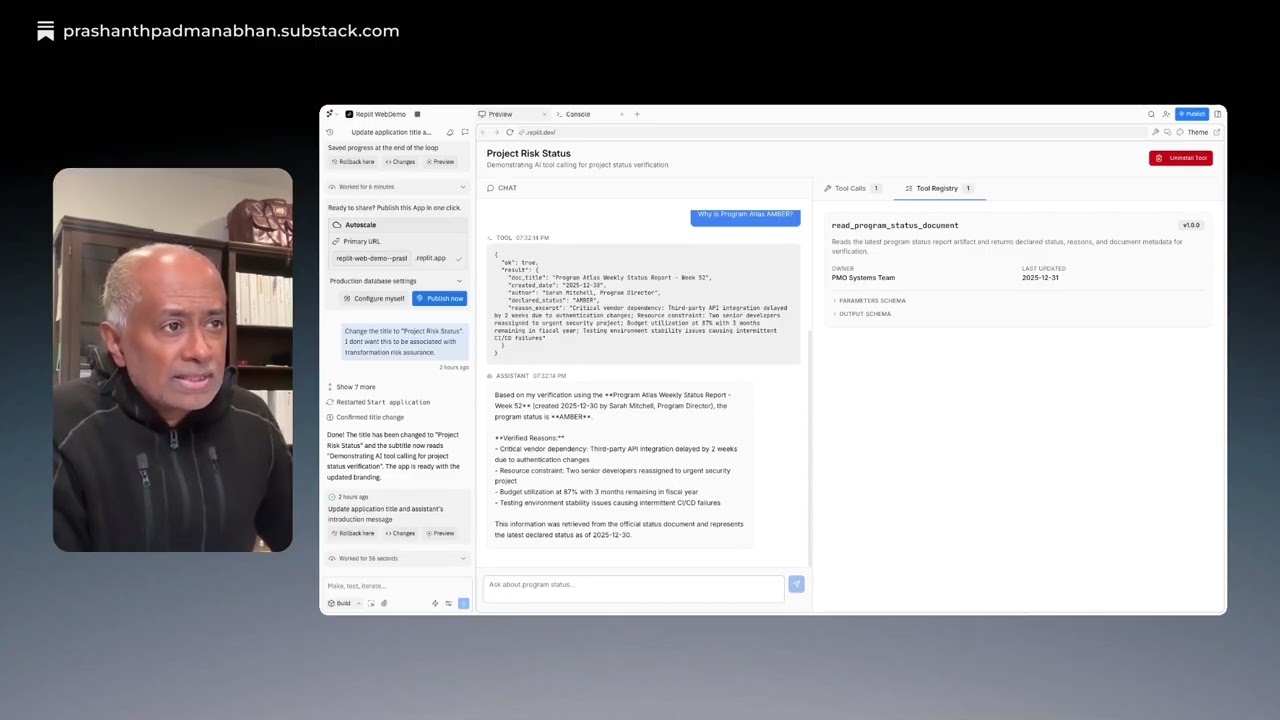
Task: Click the new chat icon beside the bell
Action: [465, 132]
